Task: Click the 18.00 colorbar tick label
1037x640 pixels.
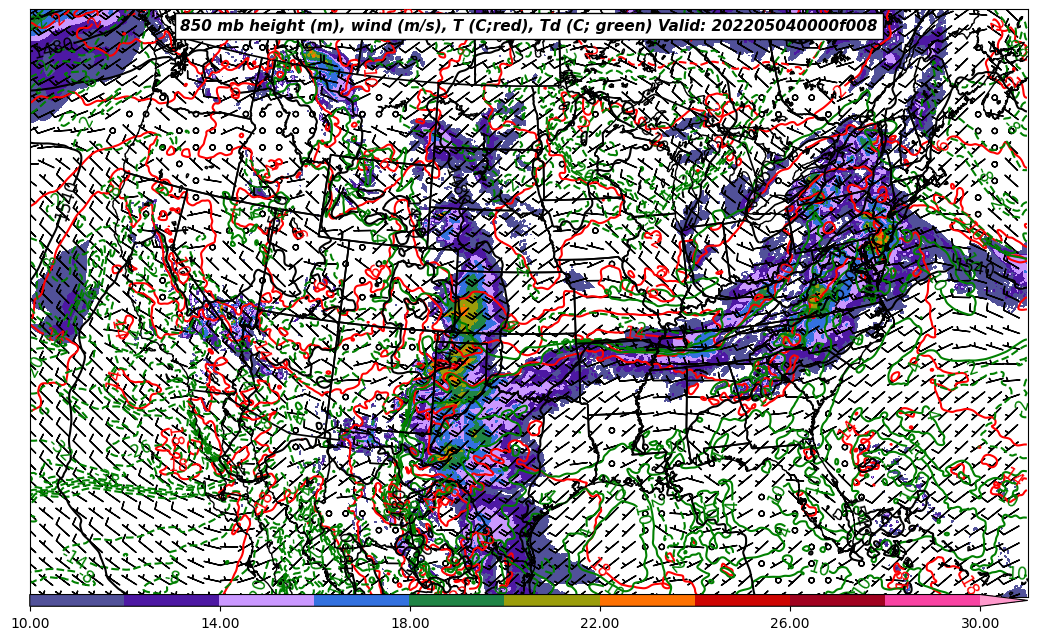Action: click(x=410, y=623)
